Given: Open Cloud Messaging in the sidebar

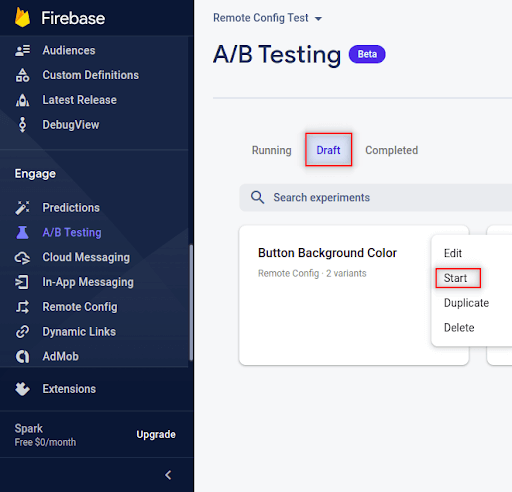Looking at the screenshot, I should click(86, 258).
